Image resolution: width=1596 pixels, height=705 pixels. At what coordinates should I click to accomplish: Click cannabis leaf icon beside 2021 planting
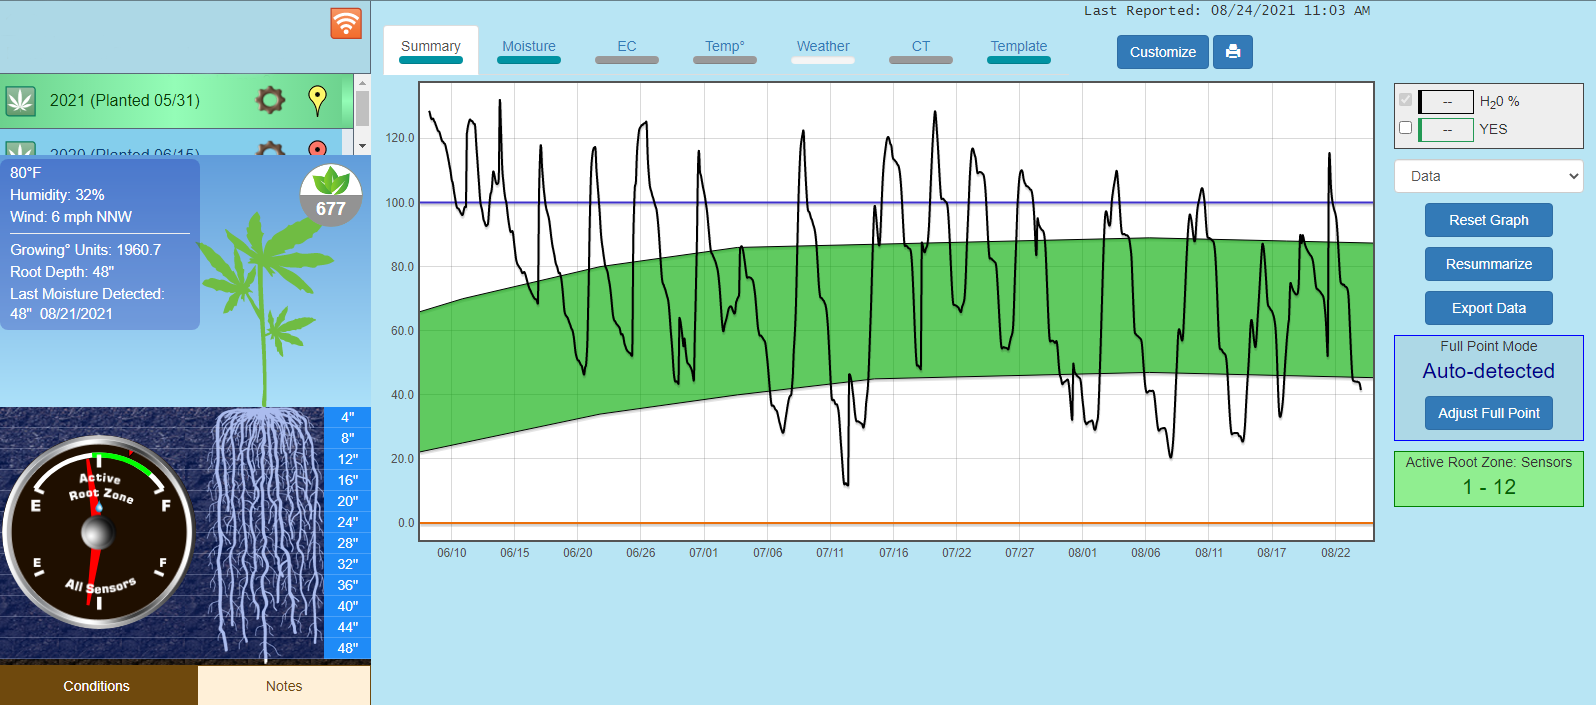tap(21, 101)
